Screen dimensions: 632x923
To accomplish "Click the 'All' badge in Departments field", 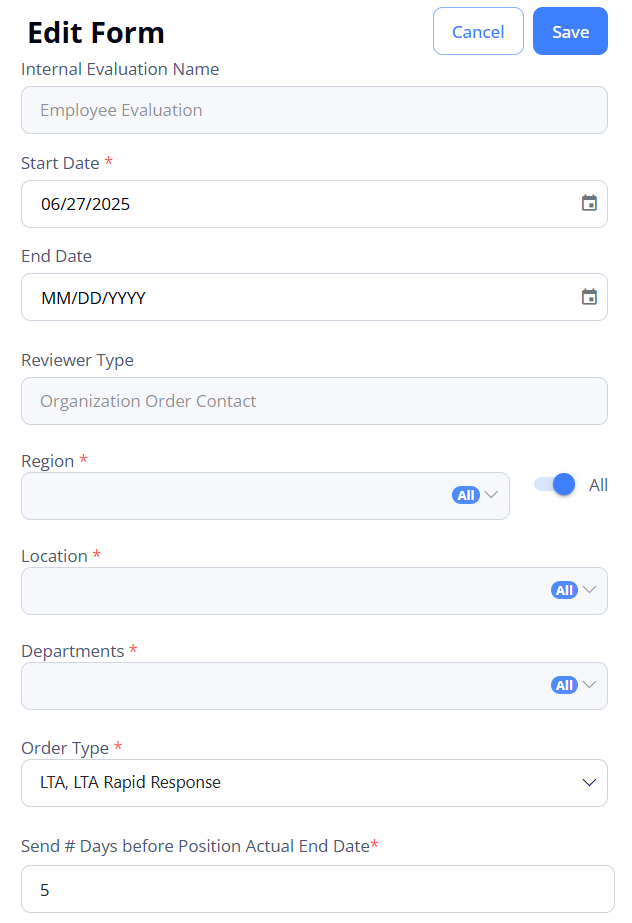I will 564,685.
